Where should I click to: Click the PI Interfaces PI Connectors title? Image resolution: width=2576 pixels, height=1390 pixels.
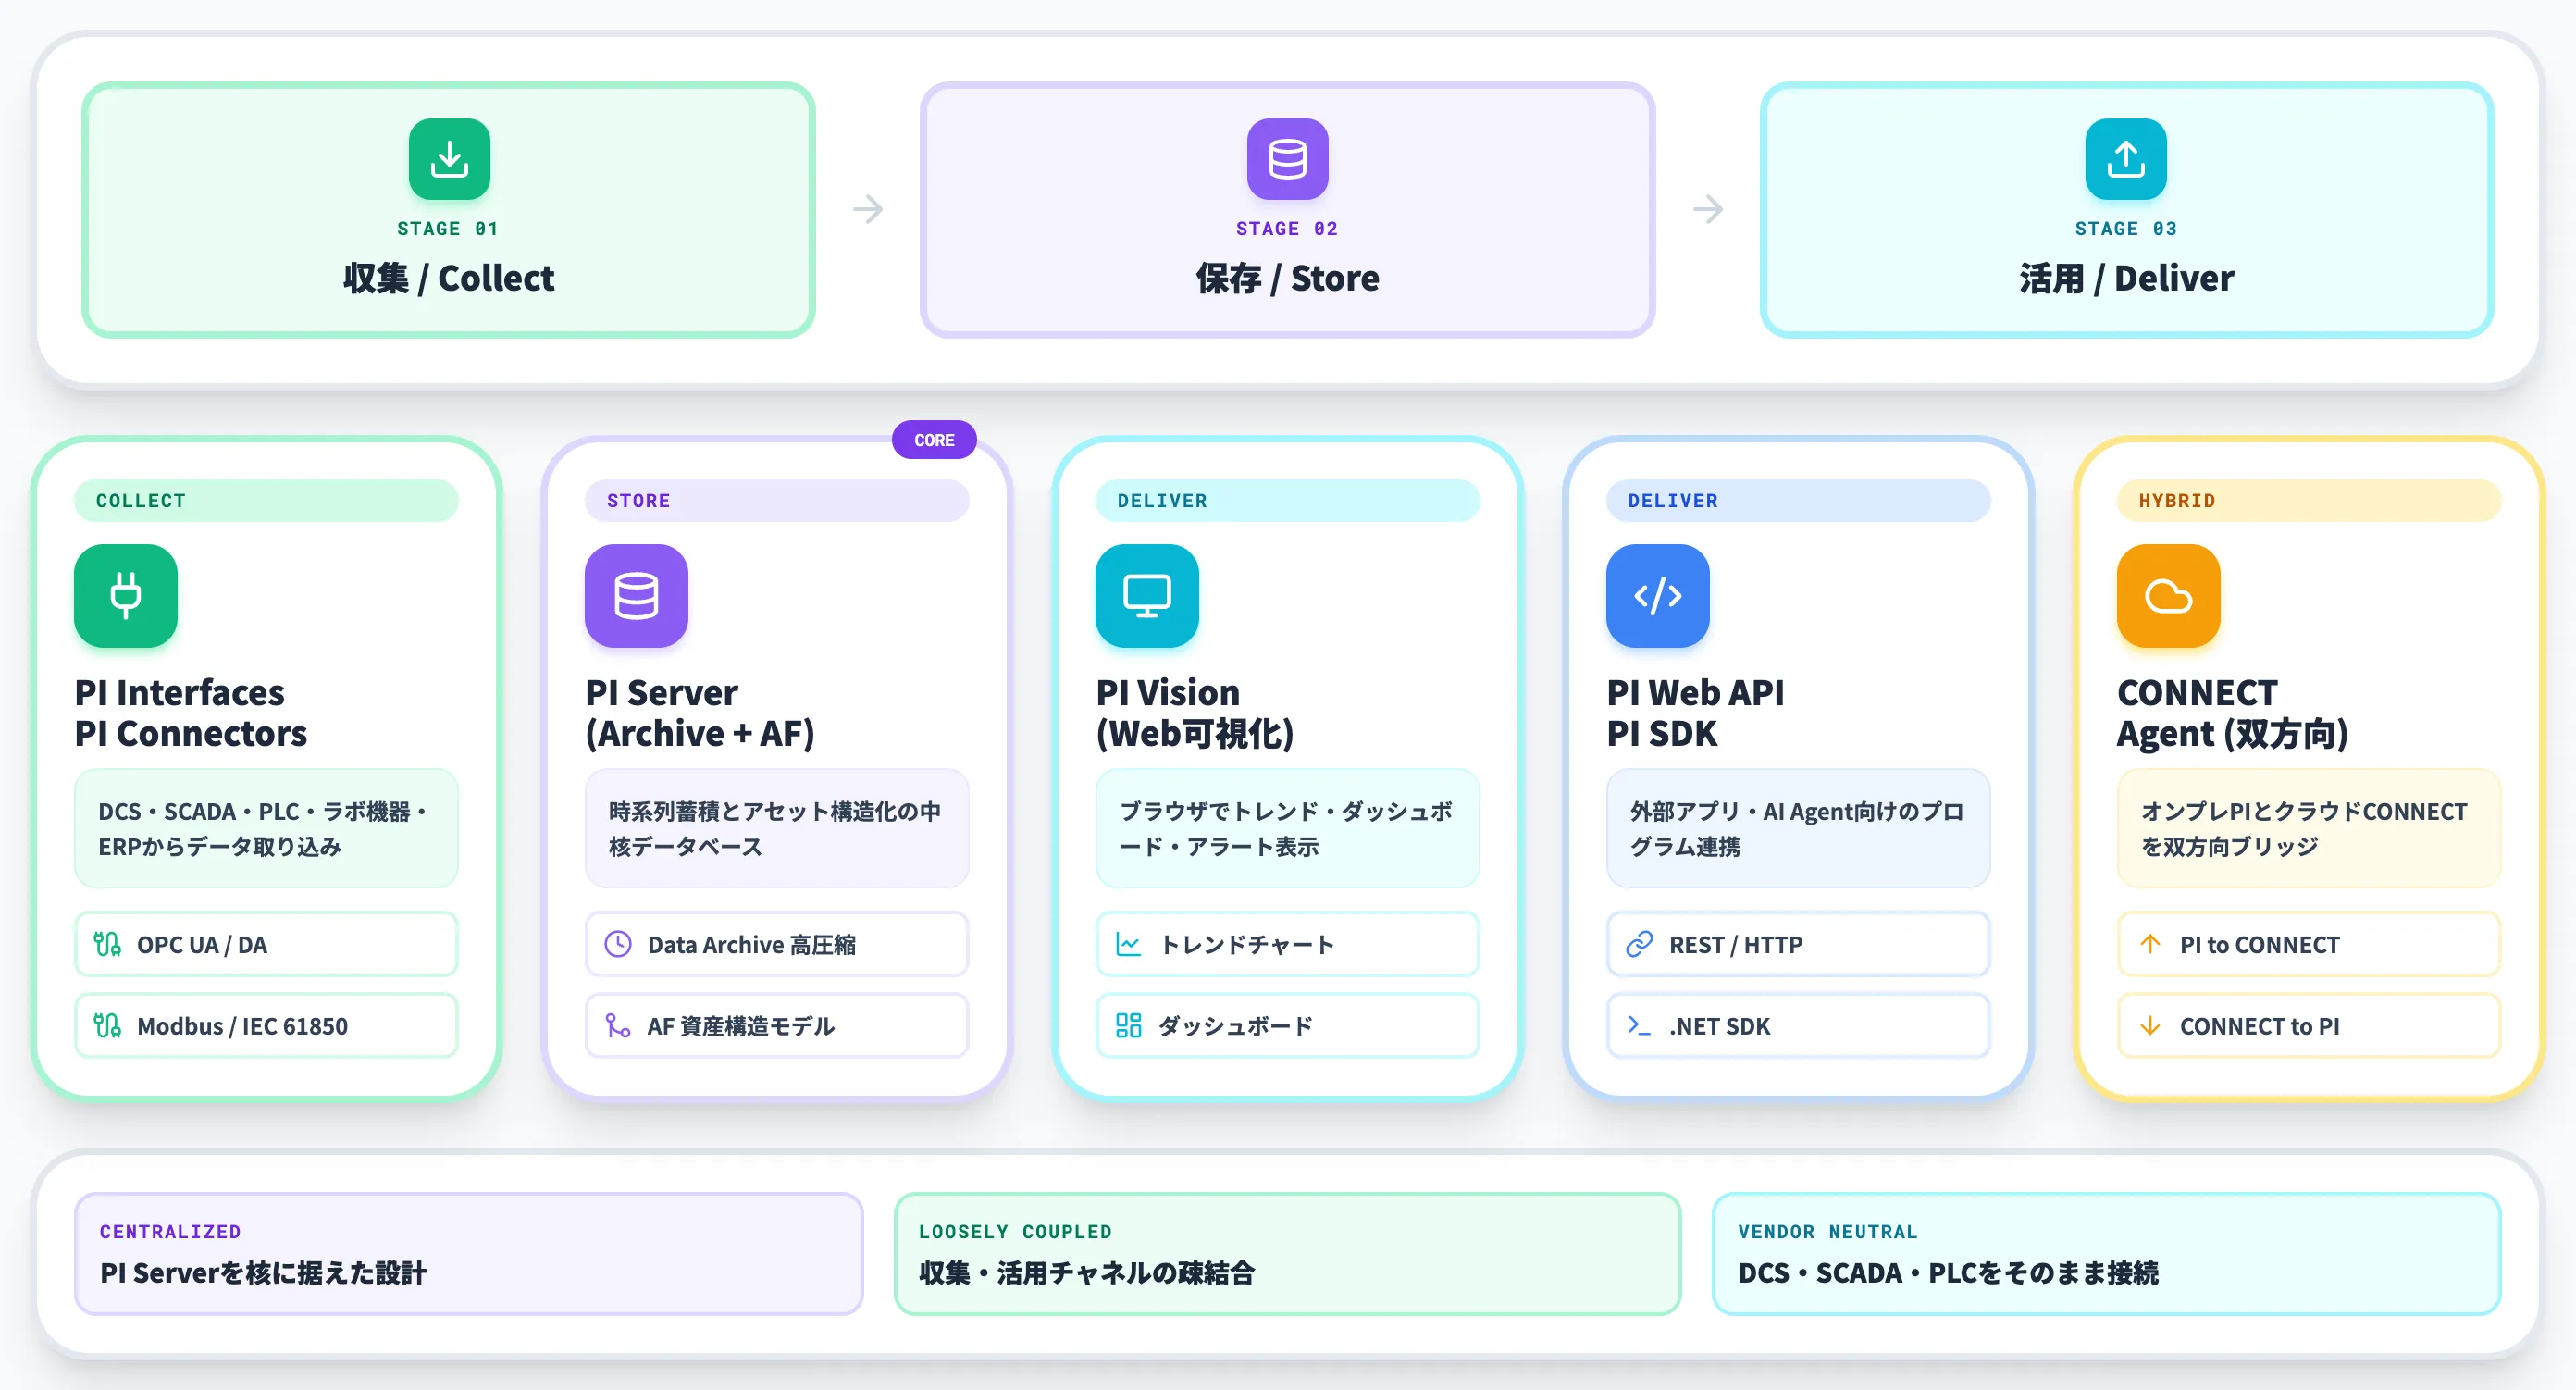click(191, 713)
